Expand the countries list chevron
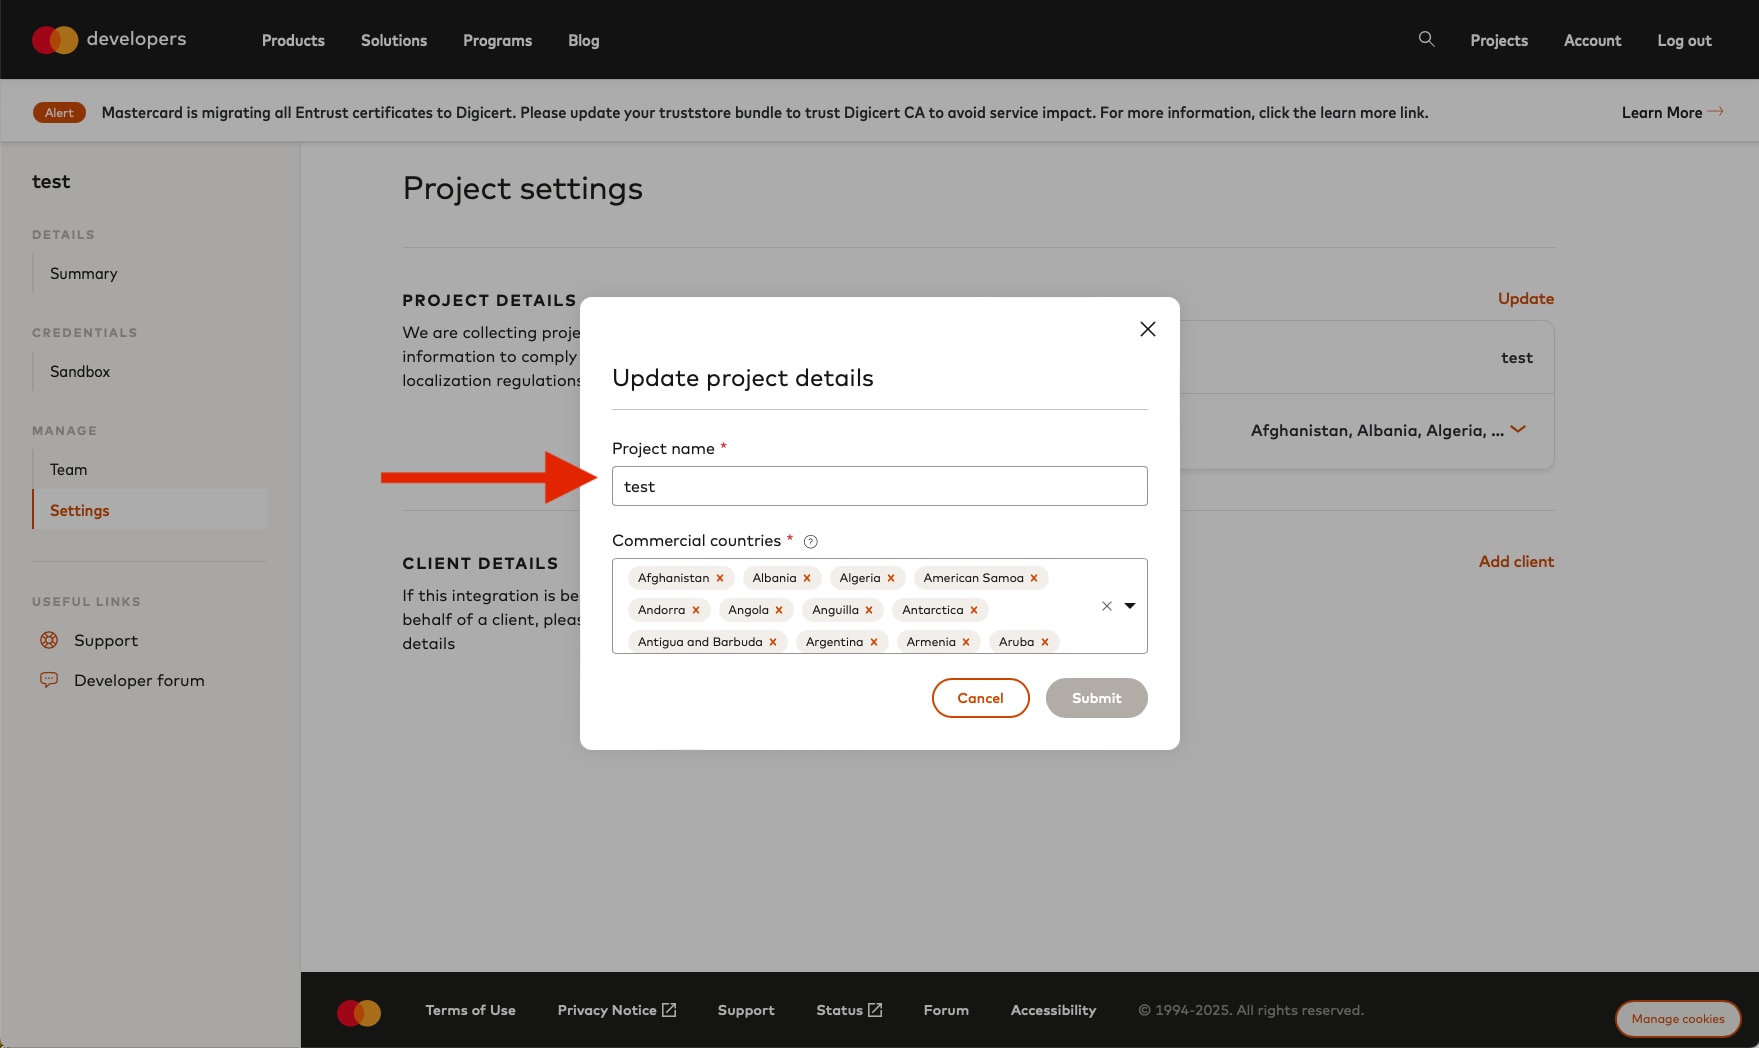 coord(1518,430)
